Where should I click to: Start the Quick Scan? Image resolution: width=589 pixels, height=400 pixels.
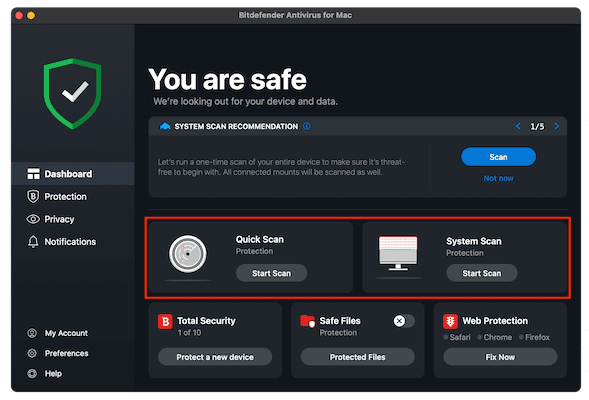(271, 273)
